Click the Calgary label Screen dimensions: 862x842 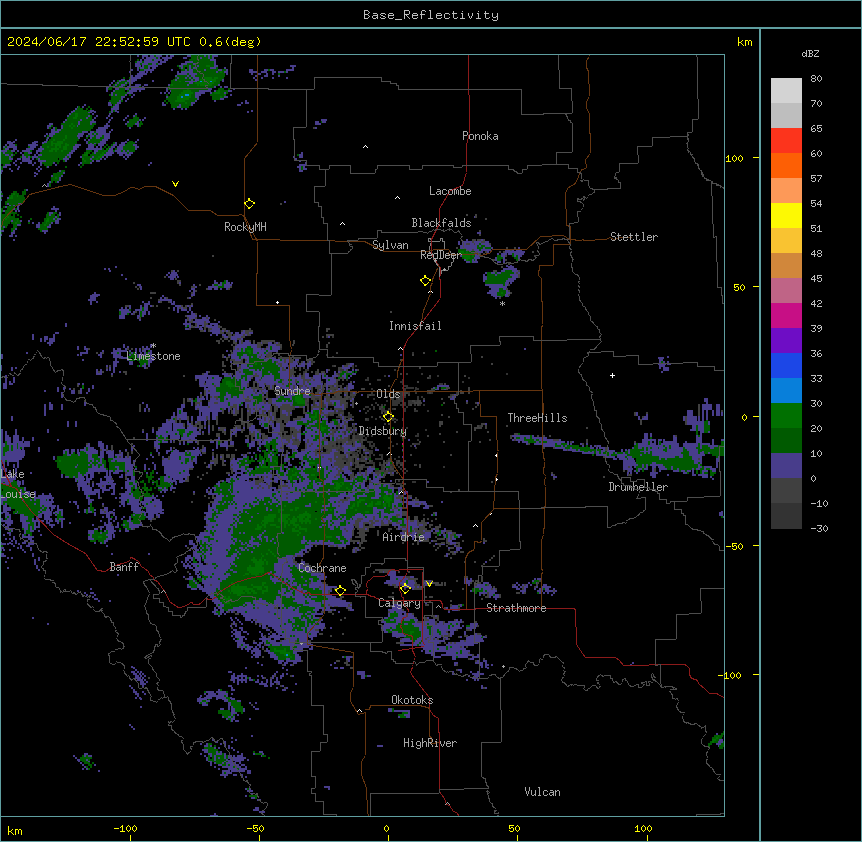(399, 603)
